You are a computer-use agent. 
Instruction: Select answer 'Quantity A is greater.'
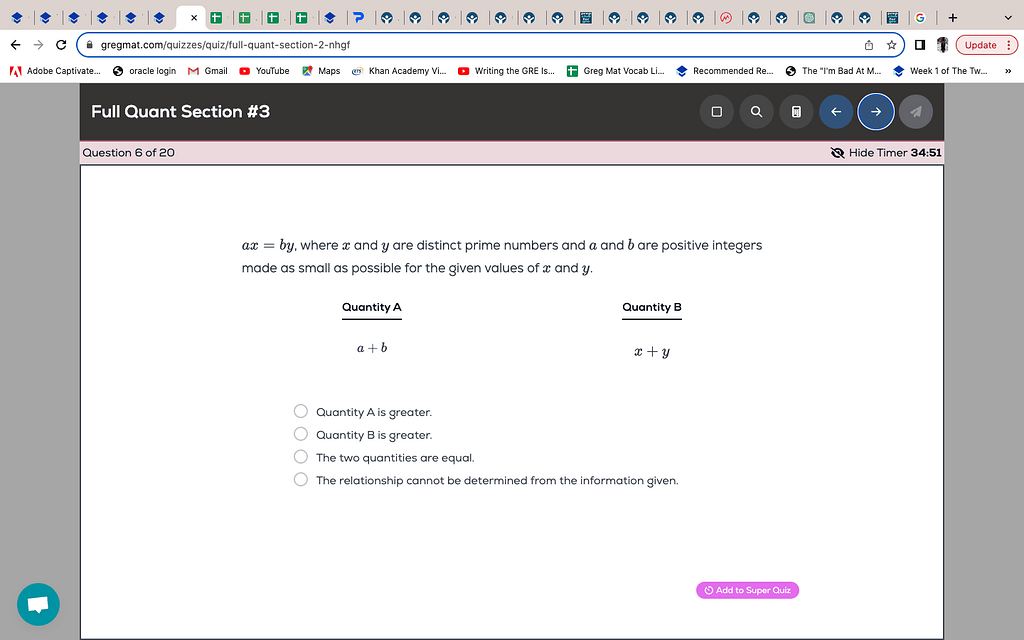300,411
